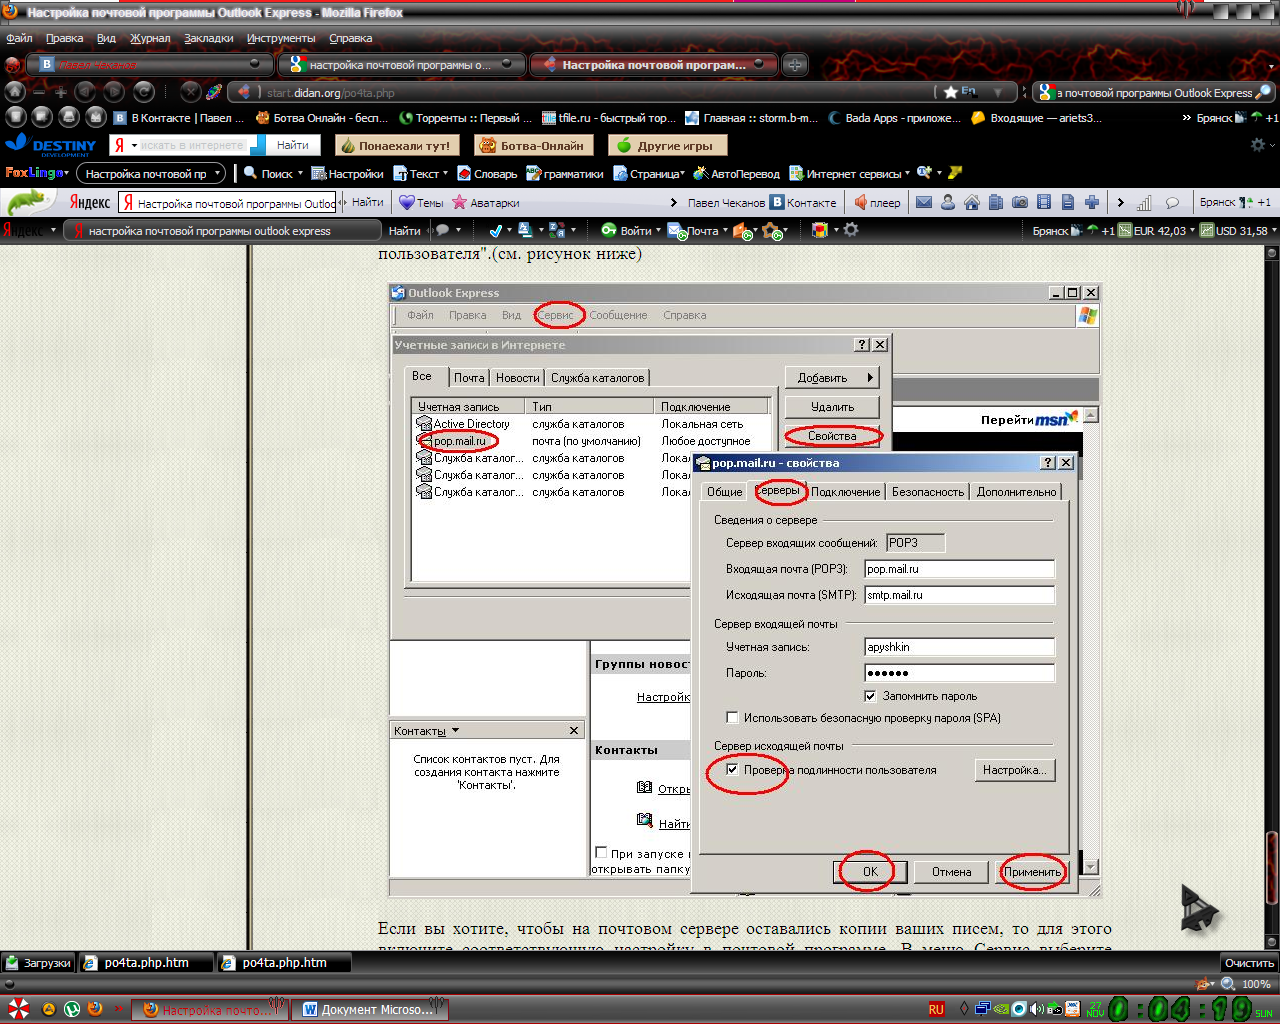Open Firefox icon in quick launch

coord(96,1008)
